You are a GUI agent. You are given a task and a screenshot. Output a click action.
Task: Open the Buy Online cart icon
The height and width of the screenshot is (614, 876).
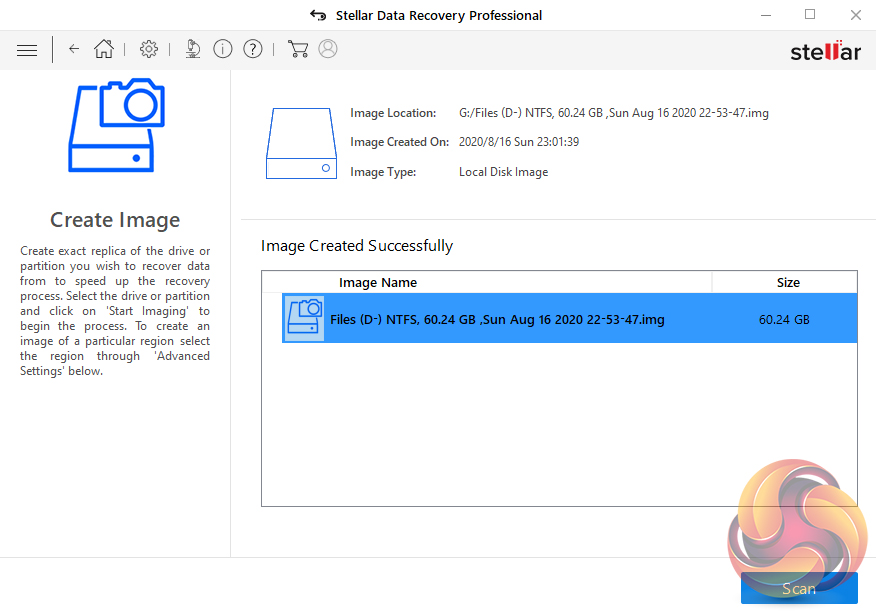[298, 49]
